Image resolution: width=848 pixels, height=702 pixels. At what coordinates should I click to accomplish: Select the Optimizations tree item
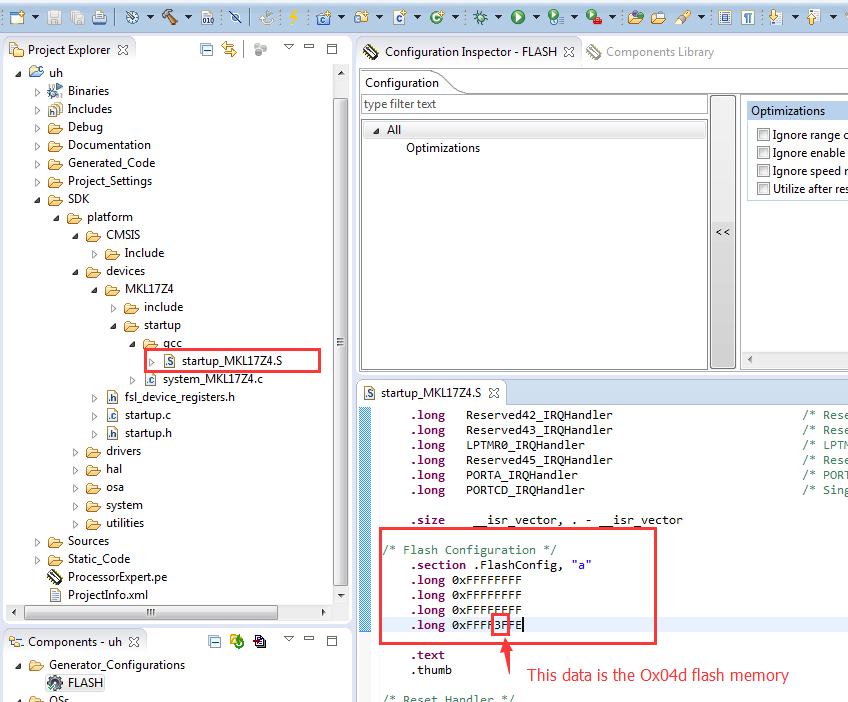[x=443, y=148]
